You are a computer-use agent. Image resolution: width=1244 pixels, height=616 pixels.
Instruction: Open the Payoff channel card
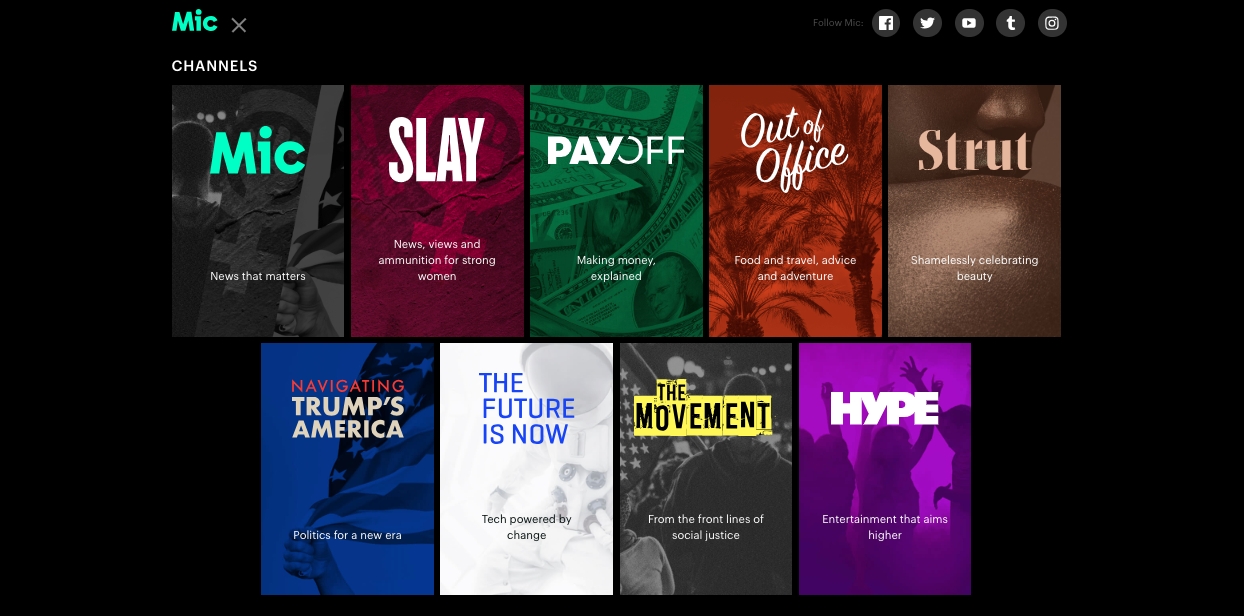click(x=616, y=211)
